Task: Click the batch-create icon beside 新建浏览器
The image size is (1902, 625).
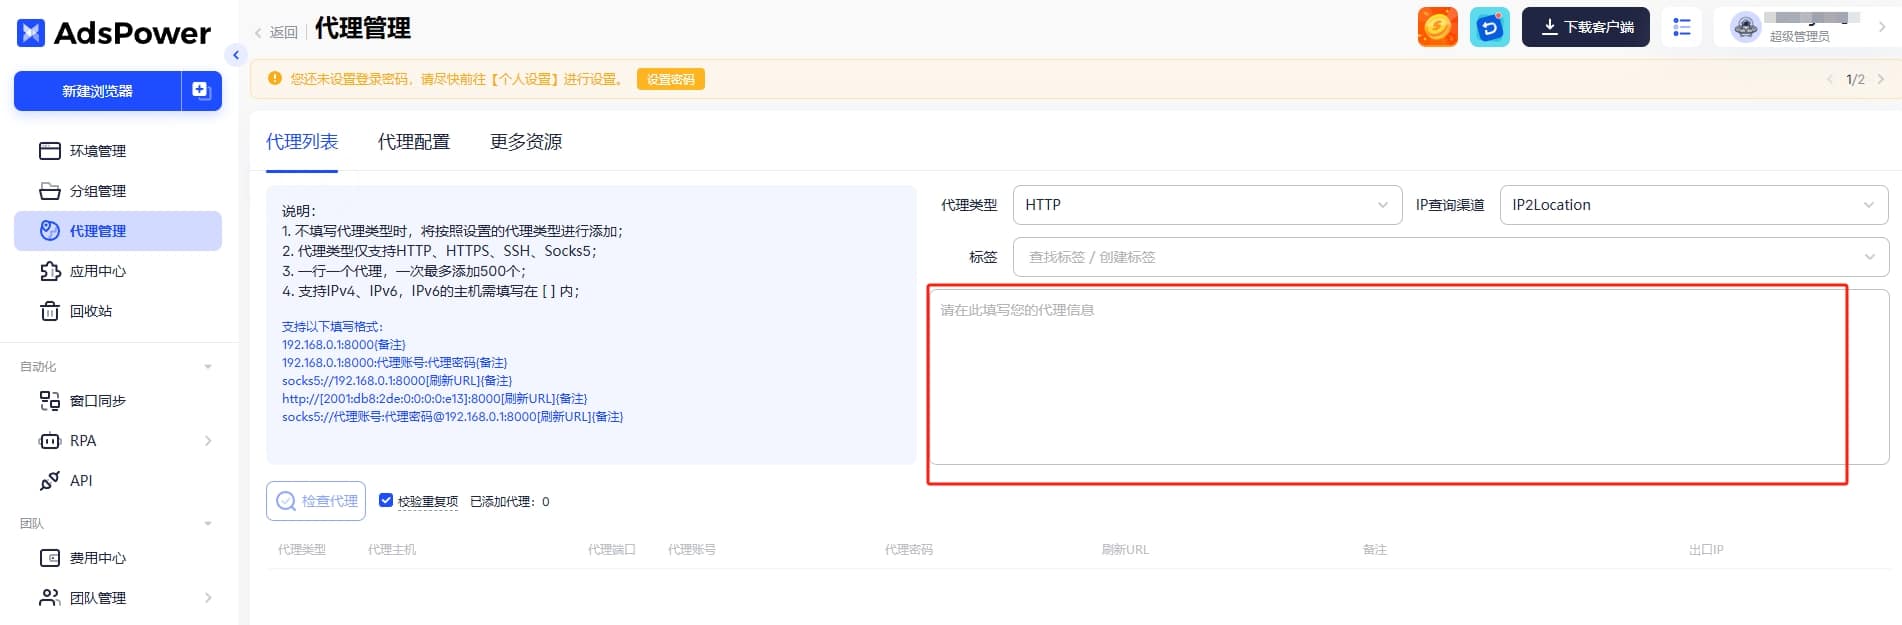Action: 201,91
